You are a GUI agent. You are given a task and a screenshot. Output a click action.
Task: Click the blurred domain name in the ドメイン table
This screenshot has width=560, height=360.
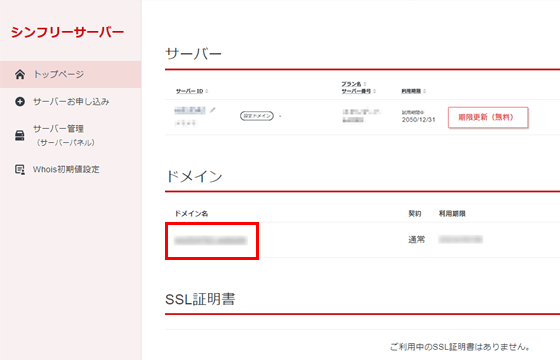[x=210, y=240]
